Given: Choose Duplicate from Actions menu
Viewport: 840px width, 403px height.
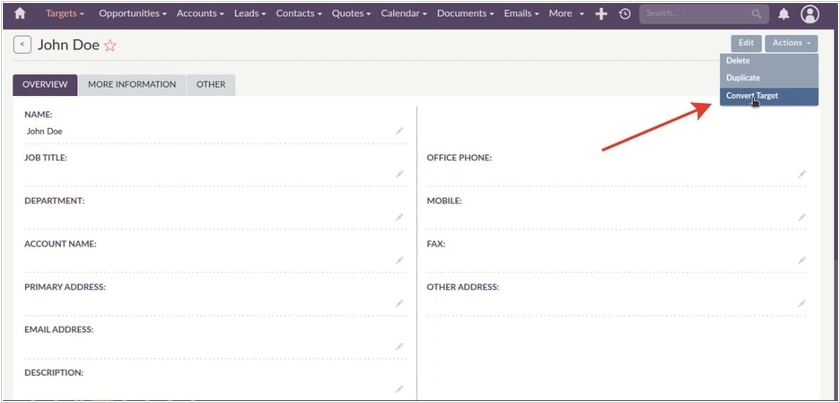Looking at the screenshot, I should (769, 78).
